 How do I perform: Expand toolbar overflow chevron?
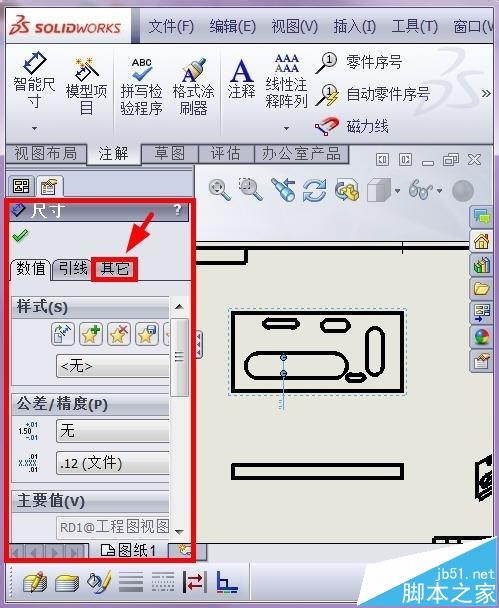coord(486,93)
